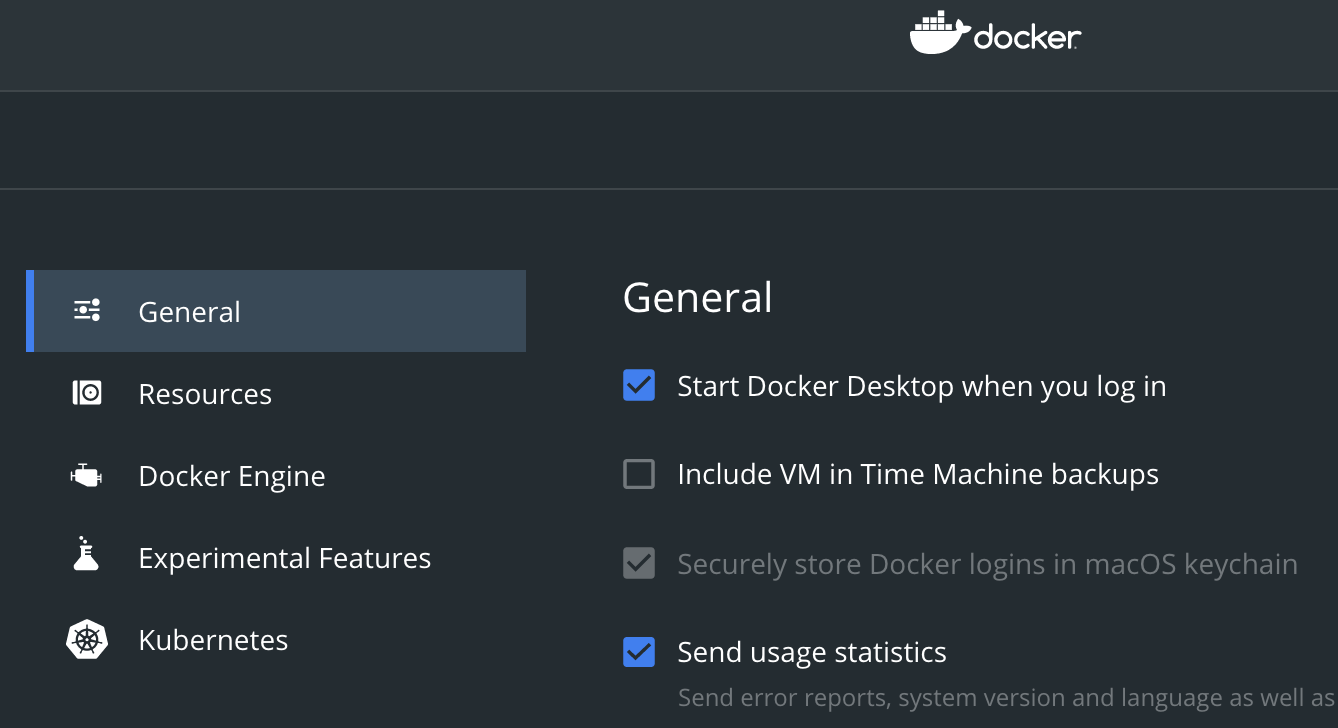Screen dimensions: 1338x728
Task: Disable Send usage statistics checkbox
Action: (639, 652)
